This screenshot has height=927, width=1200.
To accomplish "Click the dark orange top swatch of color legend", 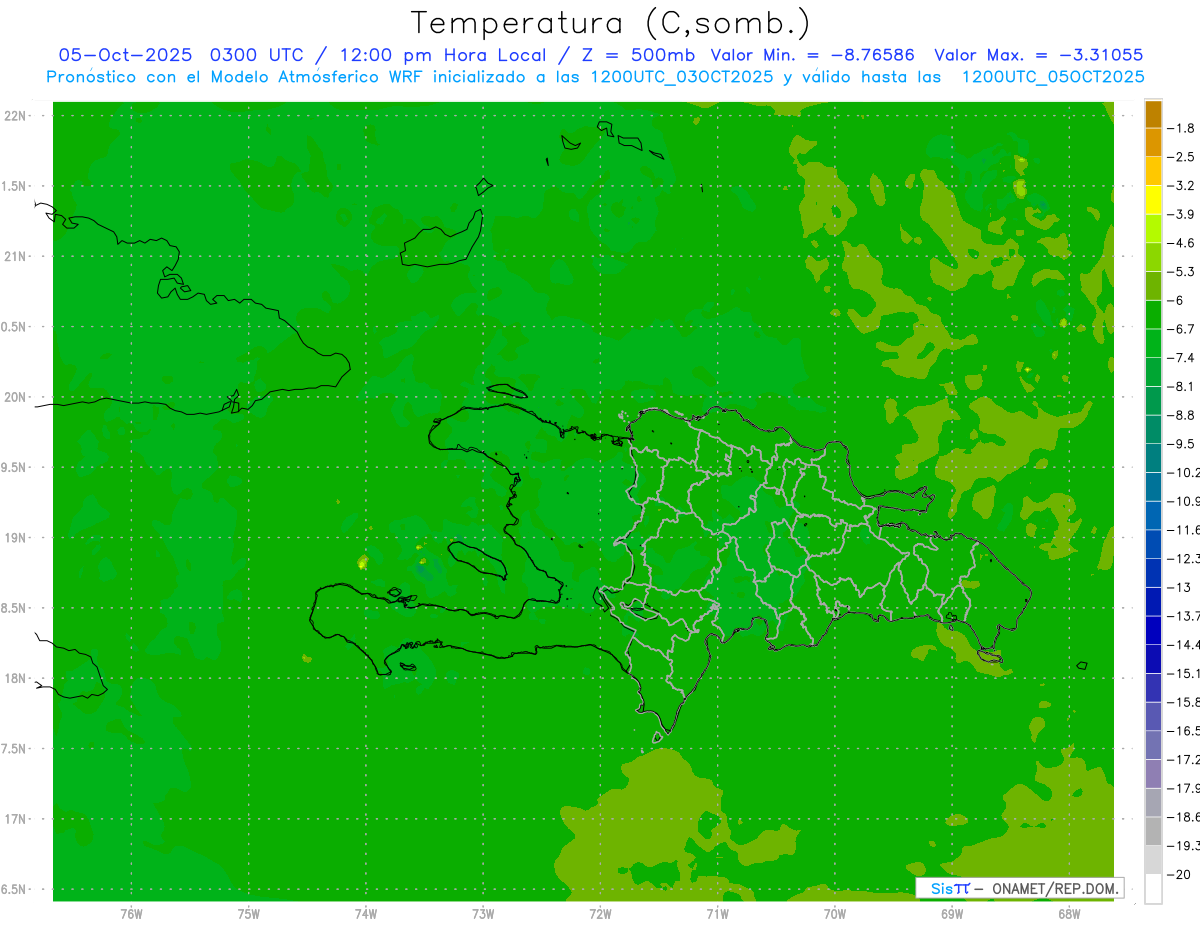I will pyautogui.click(x=1153, y=114).
